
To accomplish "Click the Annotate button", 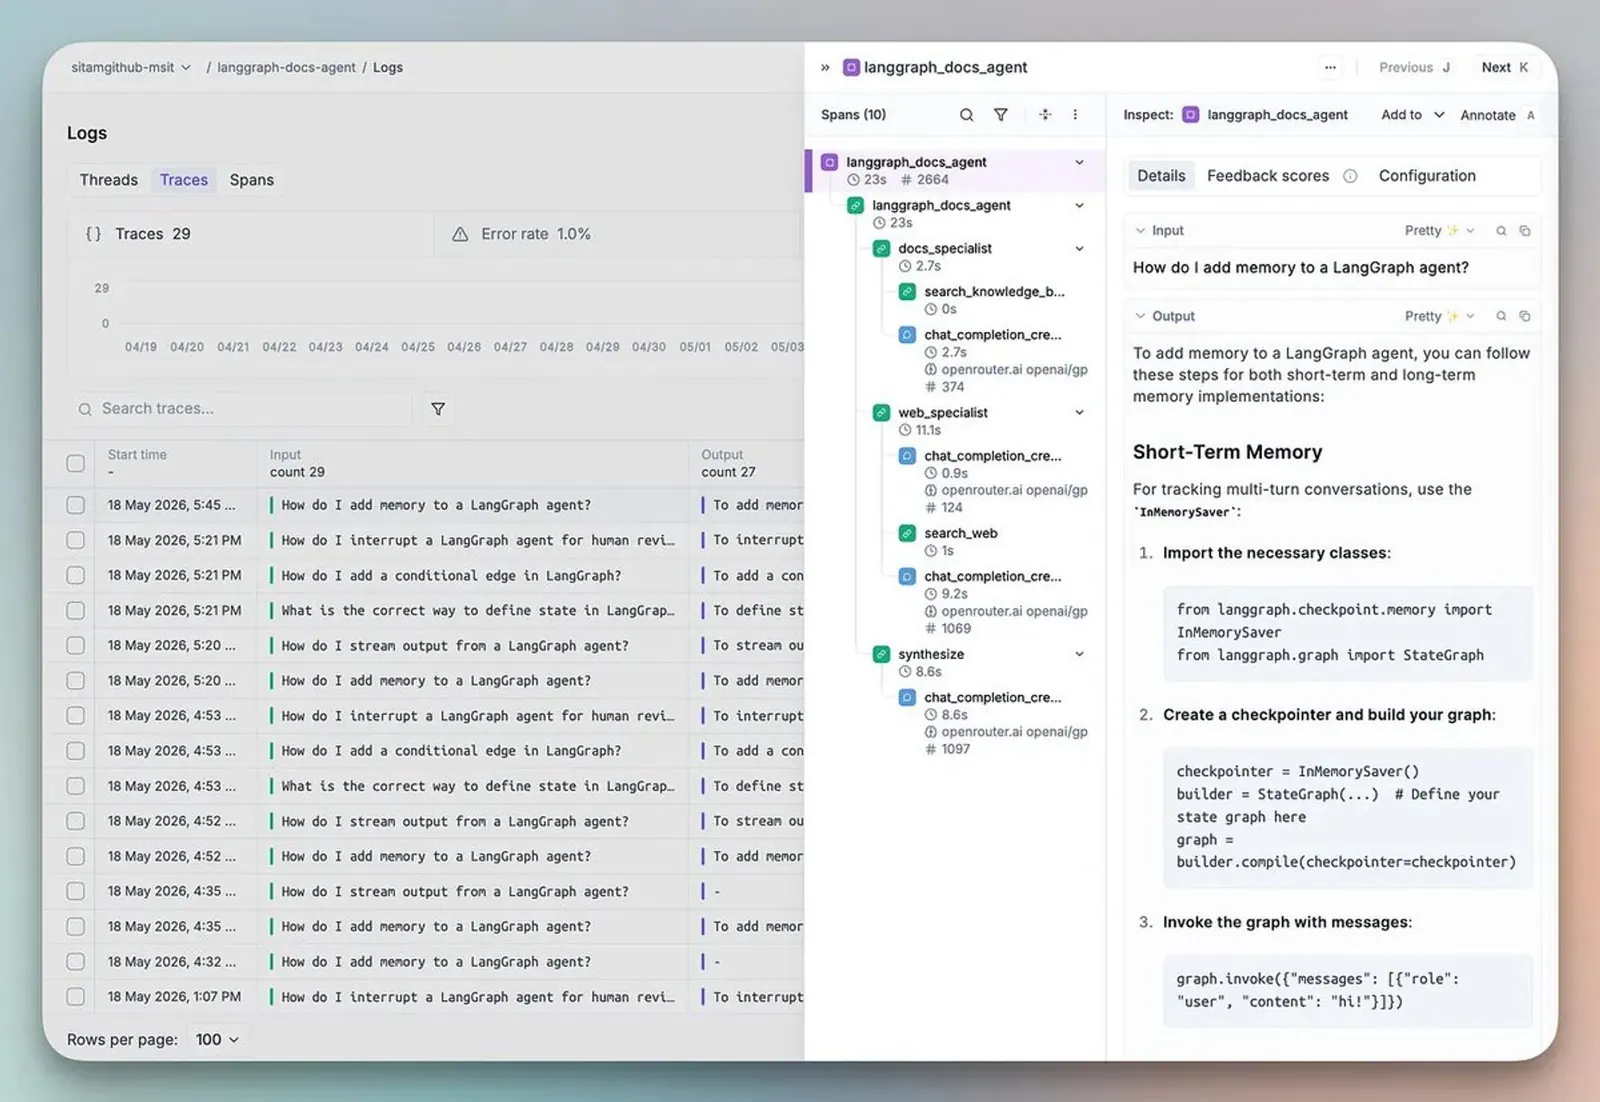I will click(x=1497, y=115).
